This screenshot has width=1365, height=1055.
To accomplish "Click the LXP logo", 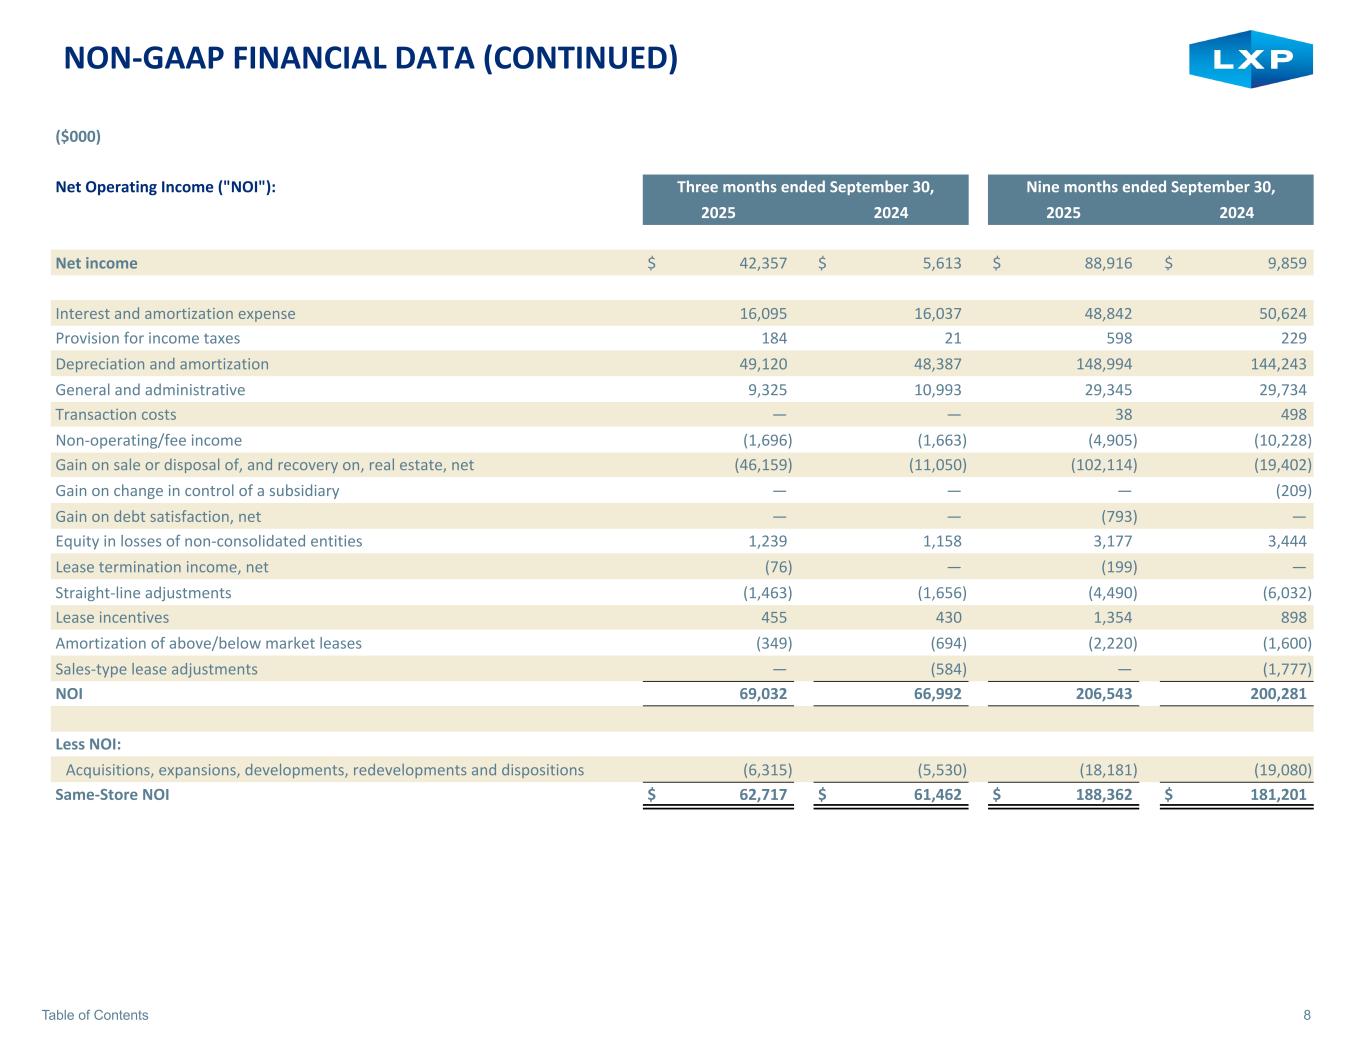I will tap(1250, 60).
